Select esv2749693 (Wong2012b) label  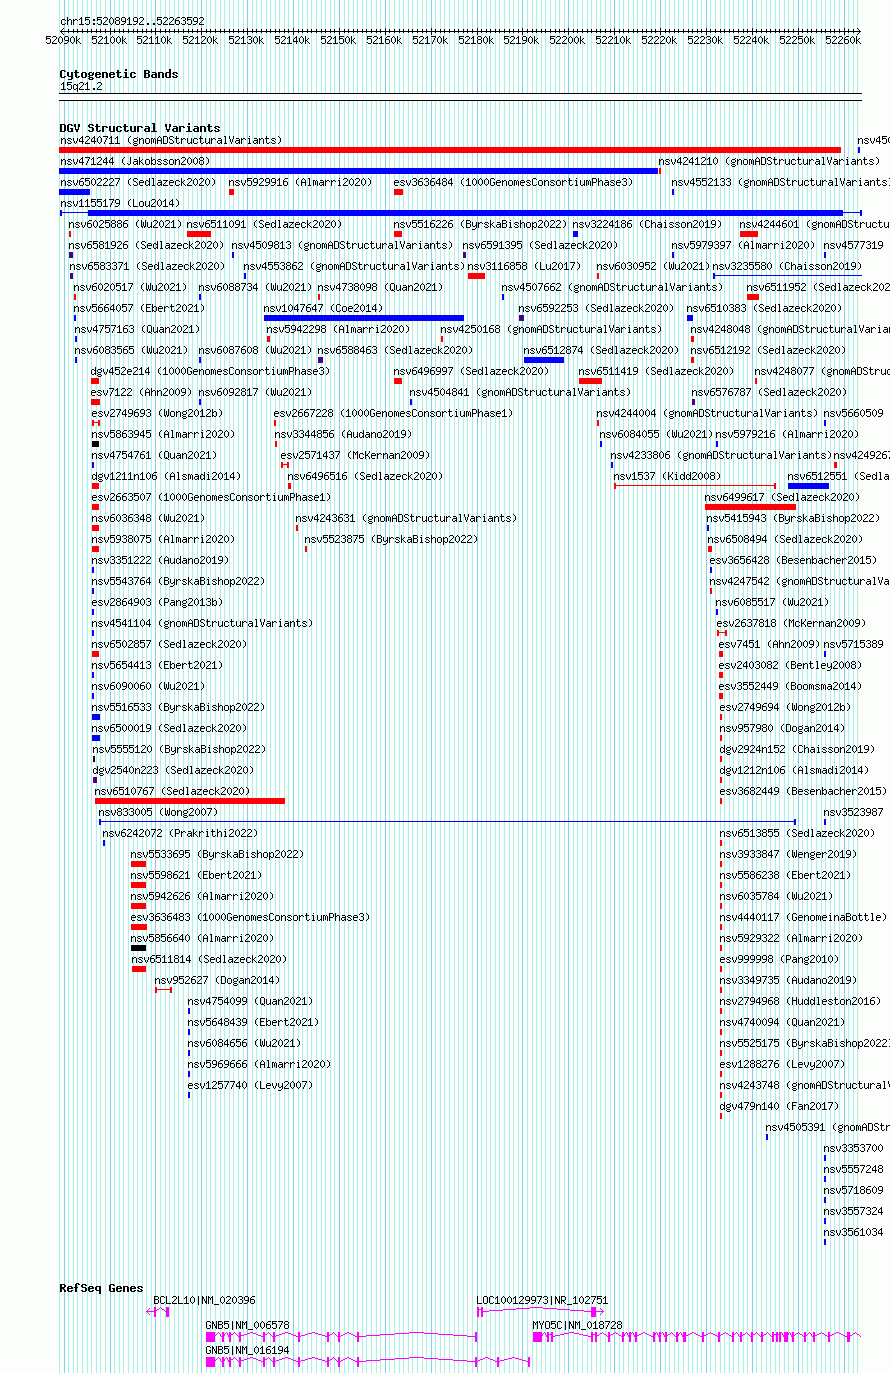click(157, 413)
